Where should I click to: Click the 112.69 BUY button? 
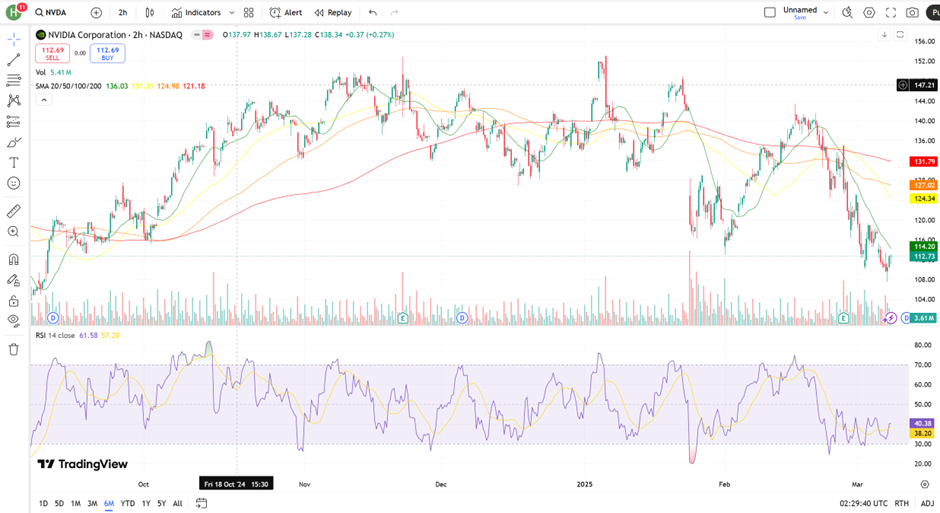(107, 53)
